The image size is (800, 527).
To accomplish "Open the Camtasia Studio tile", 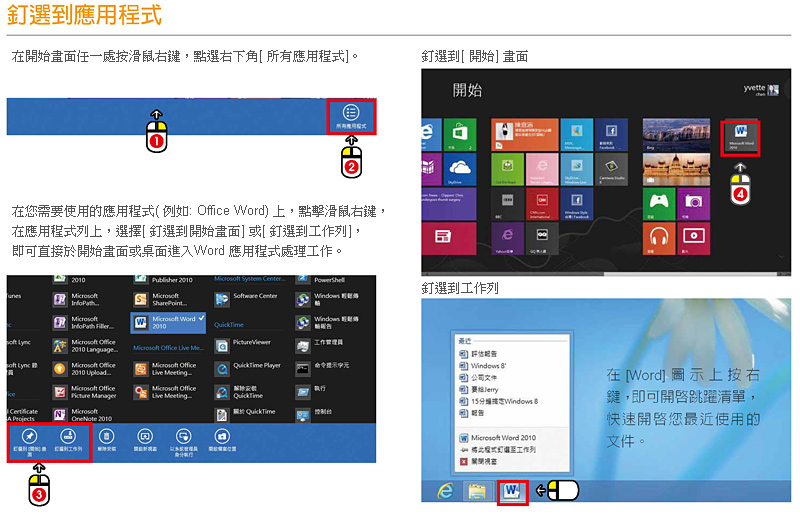I will [611, 169].
